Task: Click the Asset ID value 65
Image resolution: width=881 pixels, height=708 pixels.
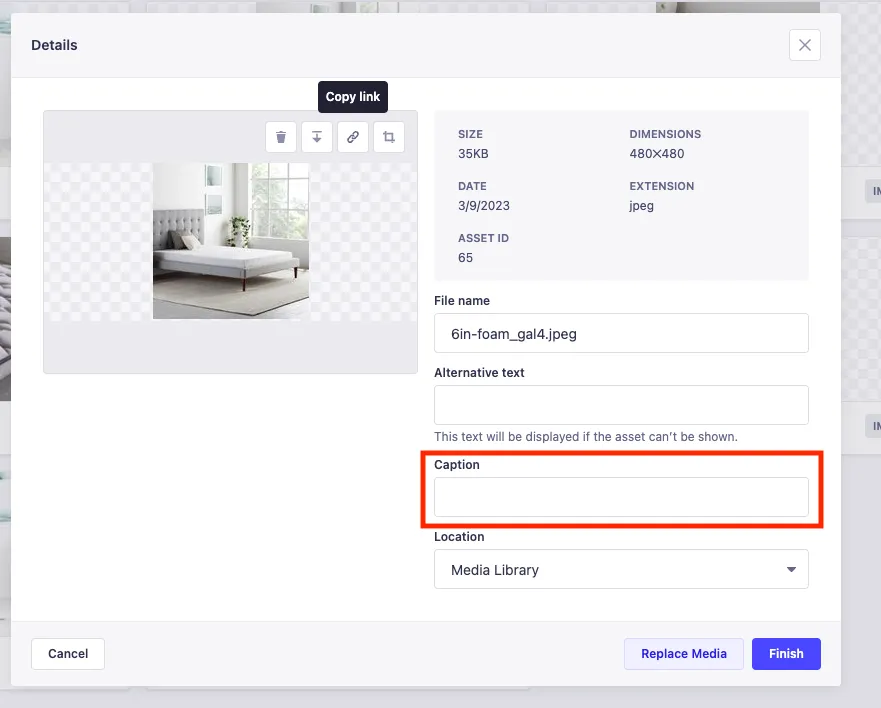Action: click(x=466, y=258)
